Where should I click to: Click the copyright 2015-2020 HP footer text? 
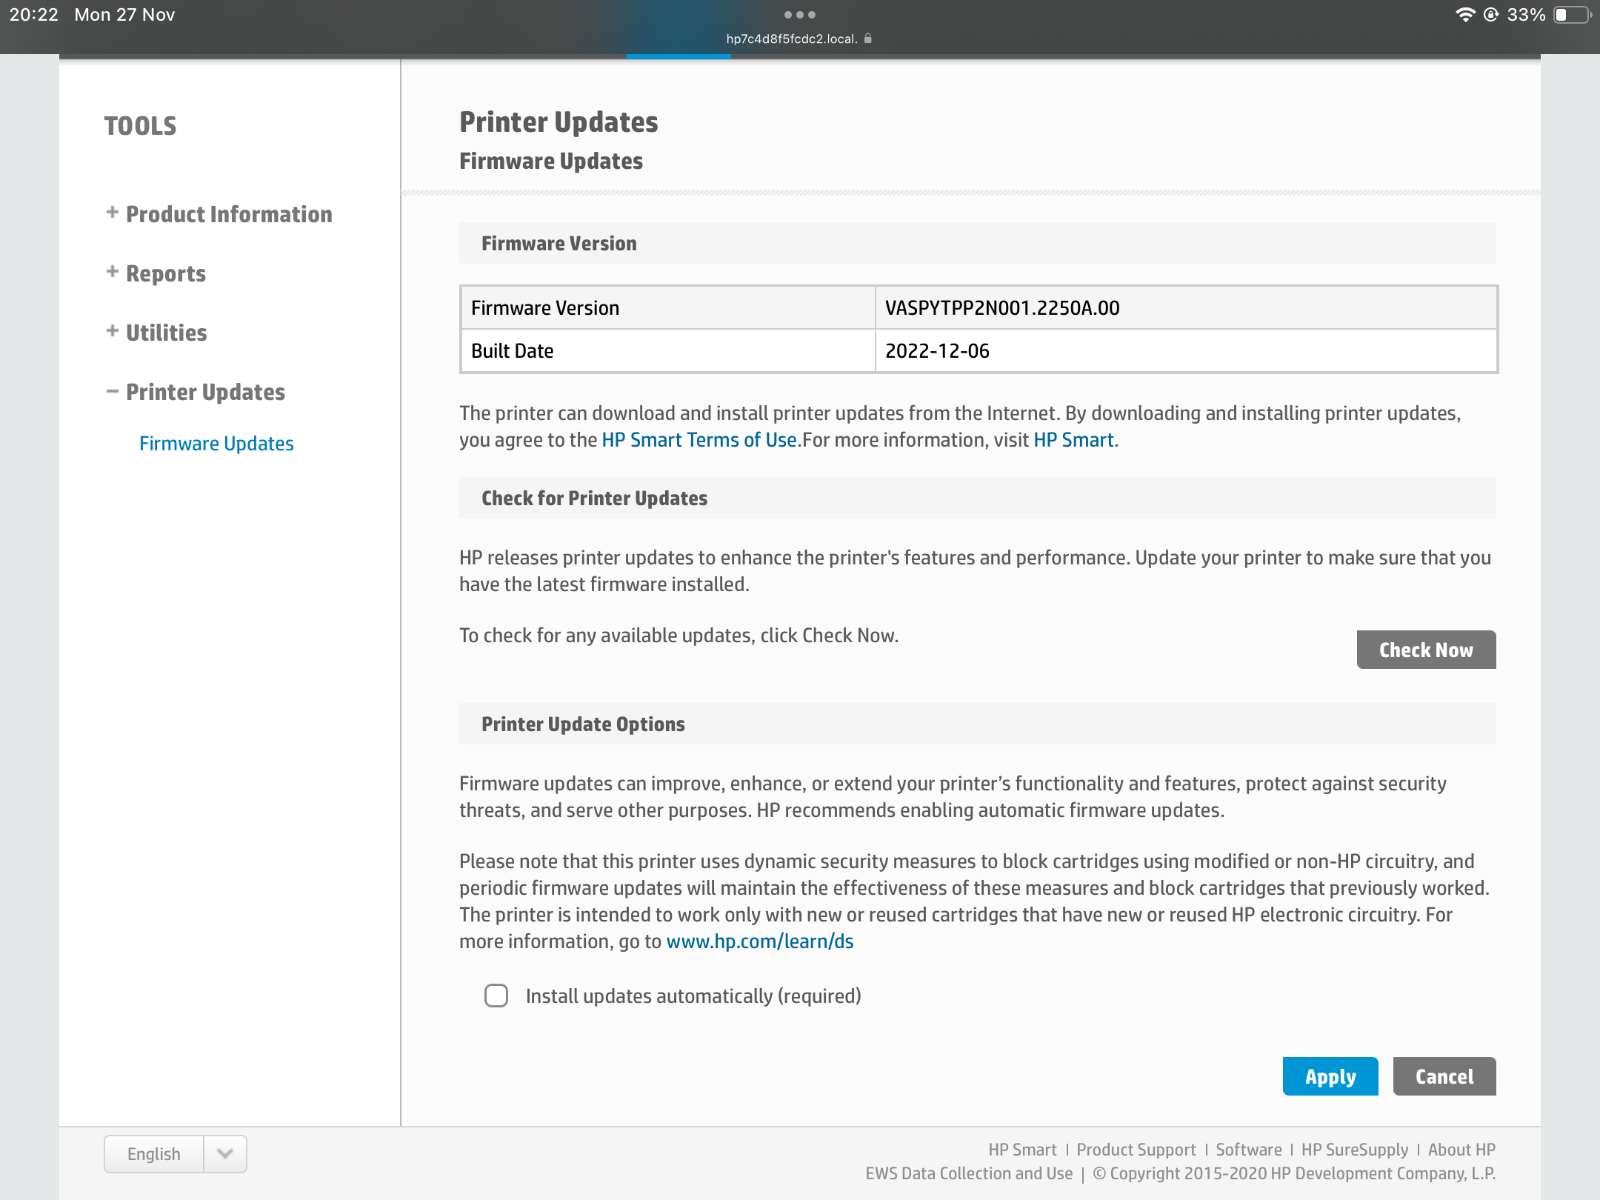coord(1294,1173)
